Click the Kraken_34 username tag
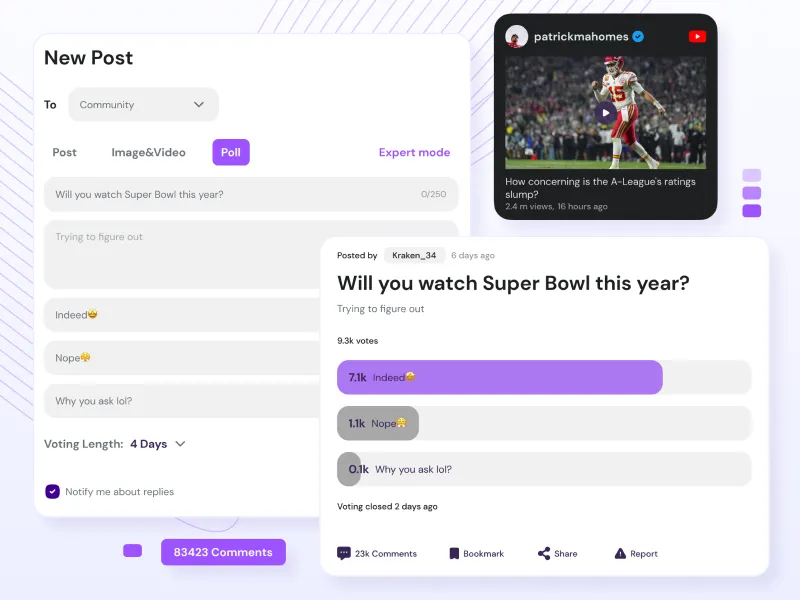The height and width of the screenshot is (600, 800). click(x=414, y=255)
